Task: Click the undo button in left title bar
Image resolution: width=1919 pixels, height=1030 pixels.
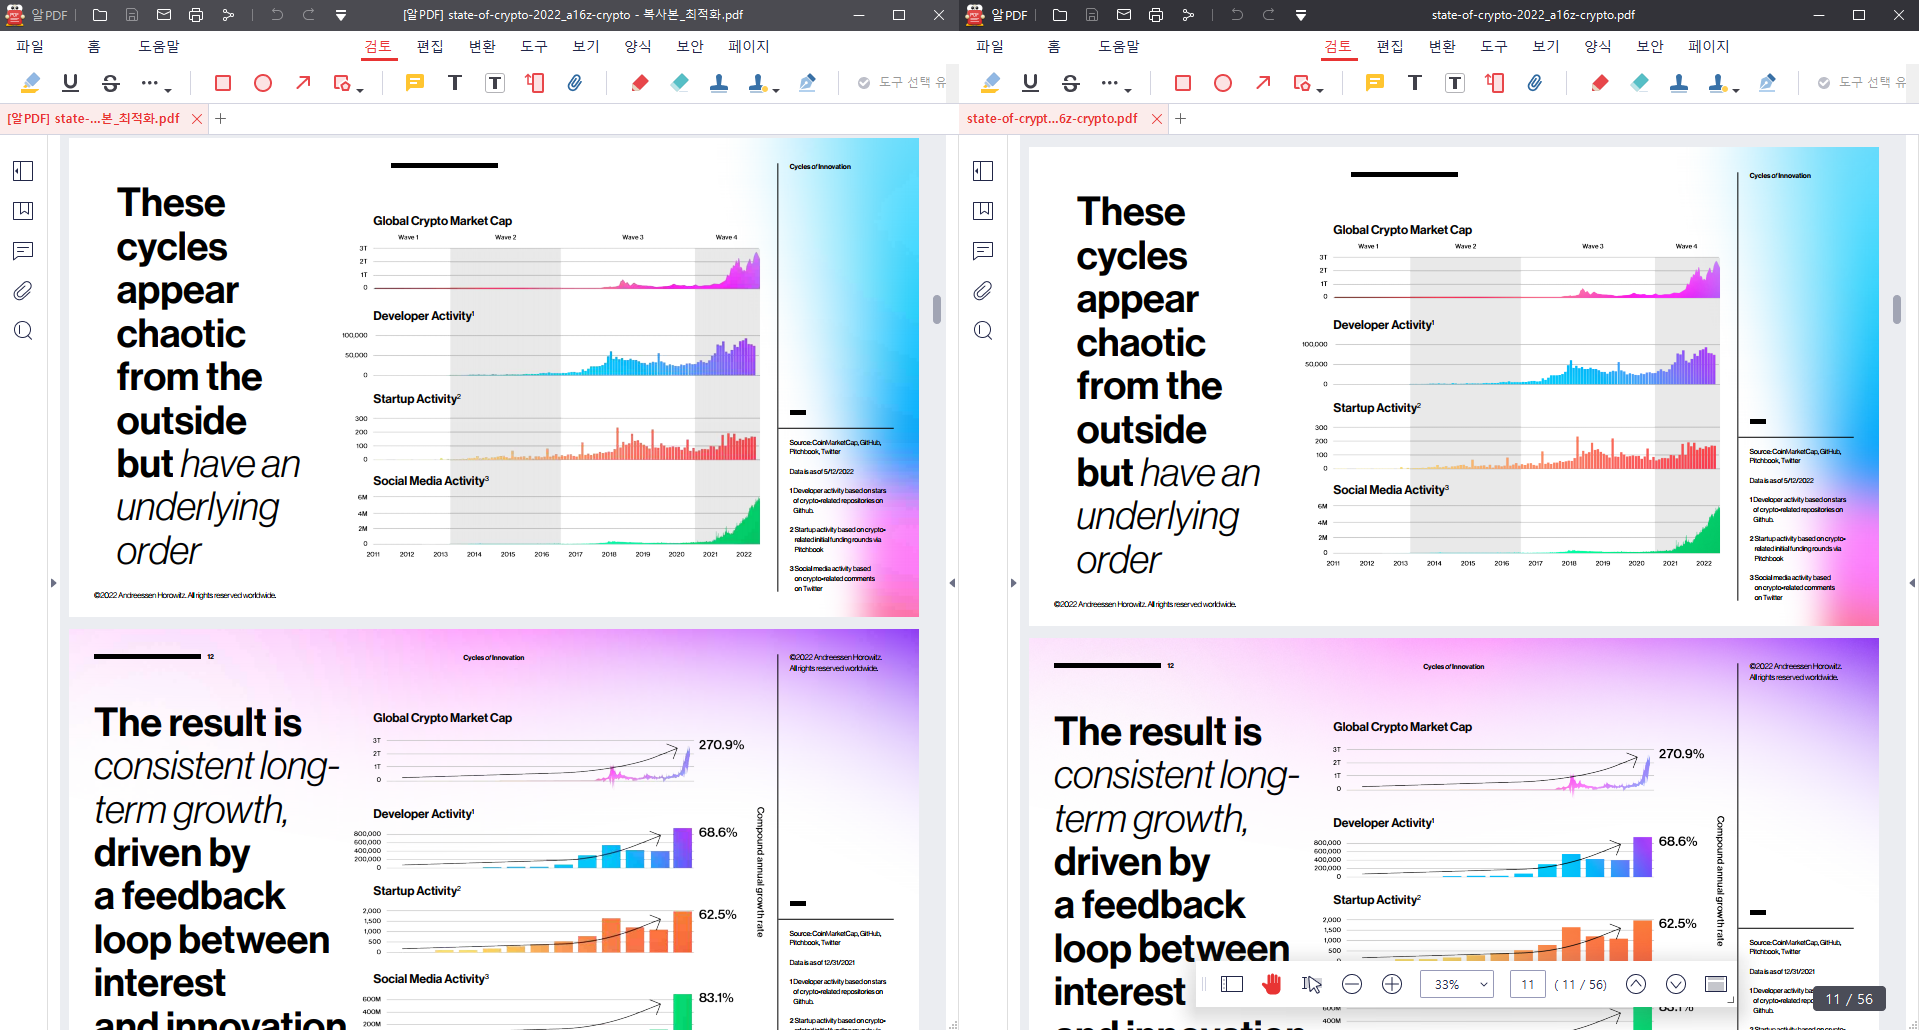Action: [277, 15]
